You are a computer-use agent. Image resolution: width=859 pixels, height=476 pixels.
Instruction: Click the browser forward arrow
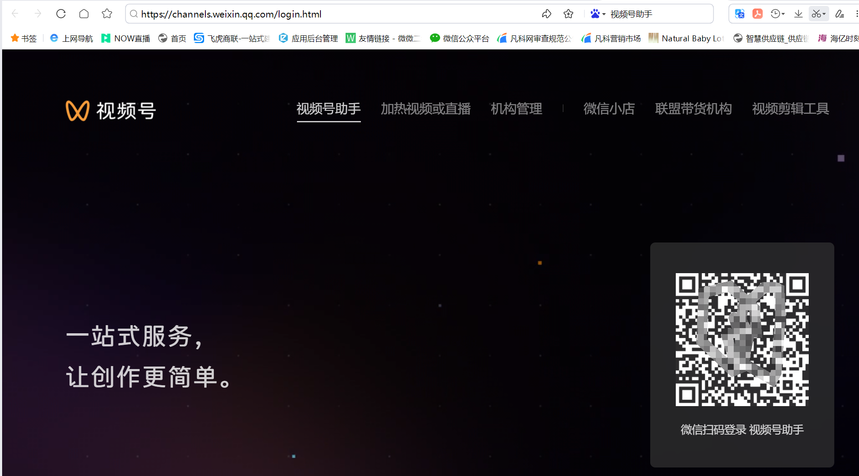(x=38, y=14)
